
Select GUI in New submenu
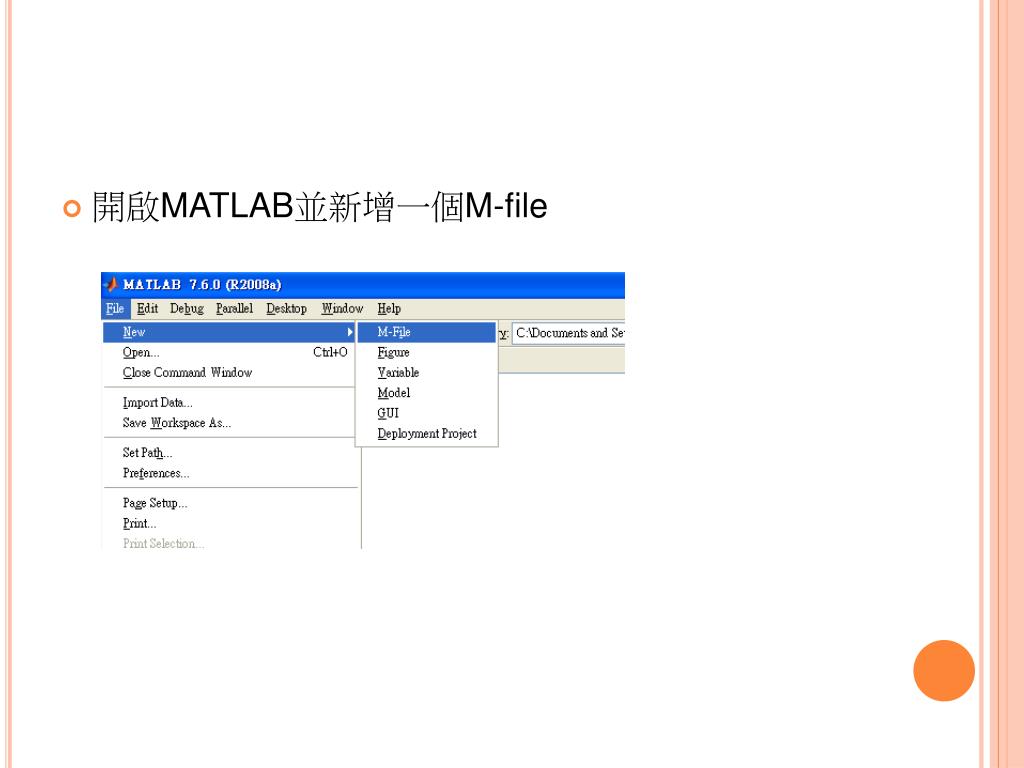pyautogui.click(x=427, y=413)
